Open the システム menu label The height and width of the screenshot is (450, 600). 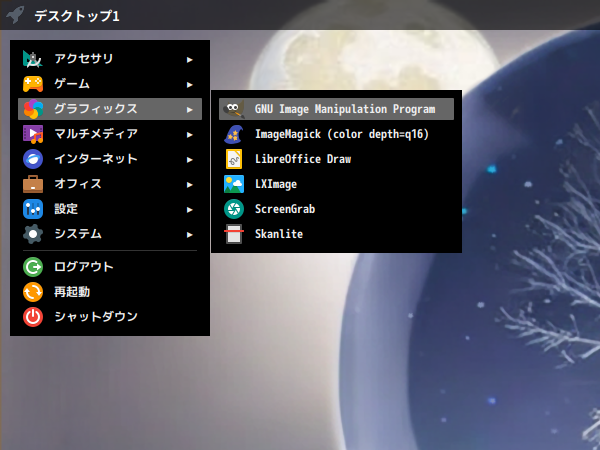78,233
